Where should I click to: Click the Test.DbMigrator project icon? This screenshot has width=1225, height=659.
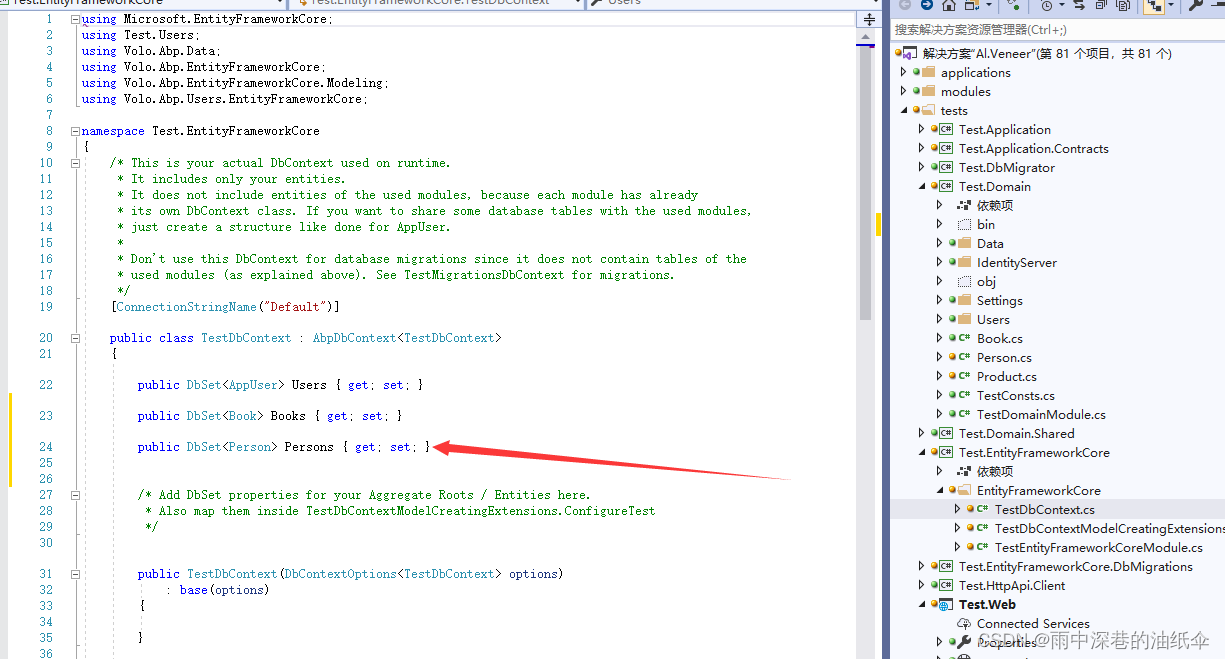pyautogui.click(x=946, y=167)
